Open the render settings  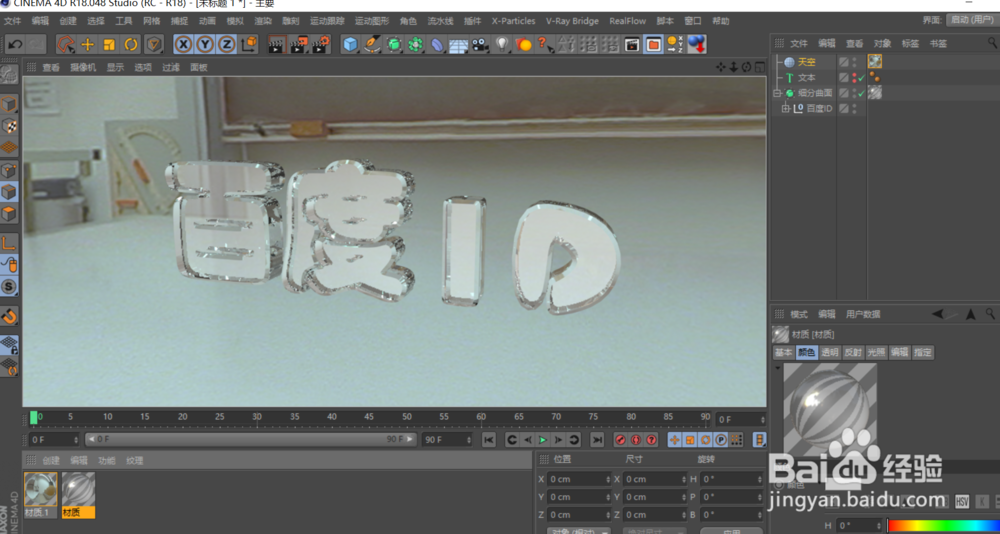tap(321, 45)
